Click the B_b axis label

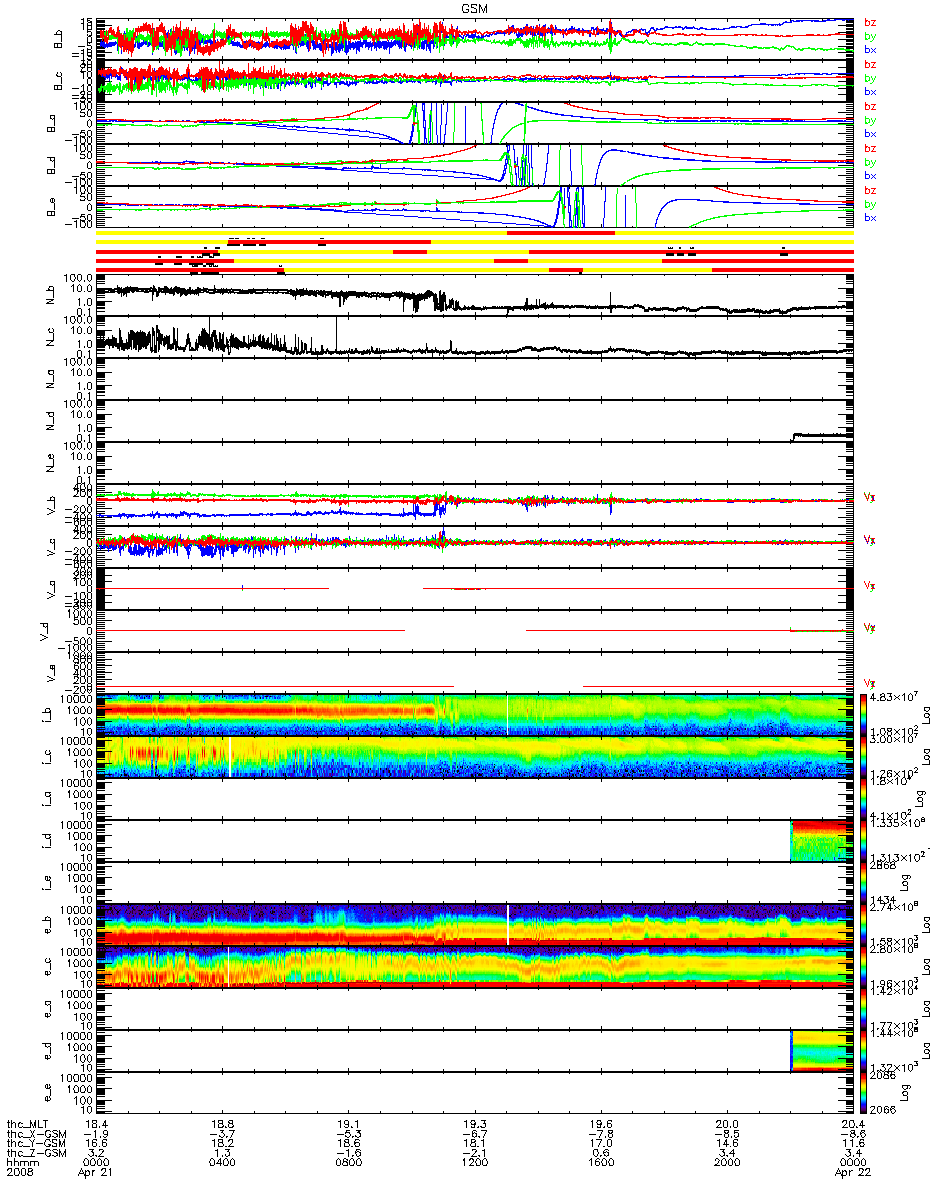click(60, 37)
